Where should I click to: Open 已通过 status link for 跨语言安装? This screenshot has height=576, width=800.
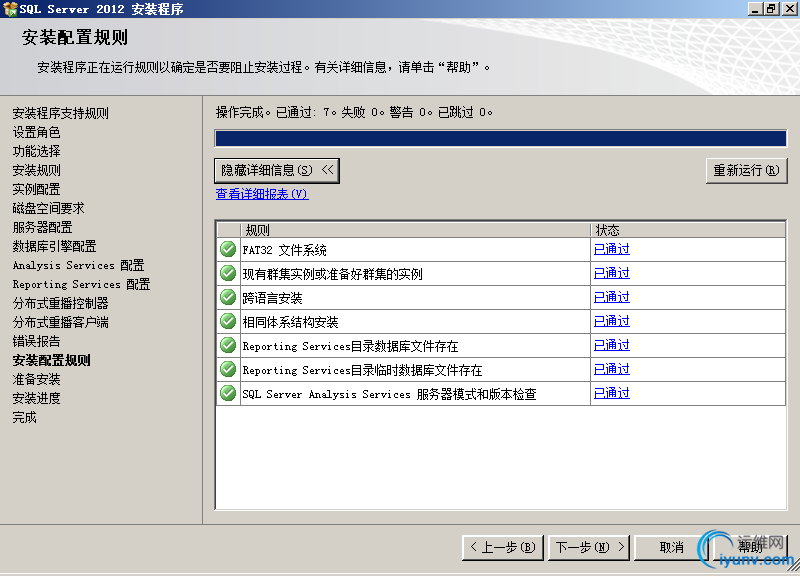[x=612, y=297]
